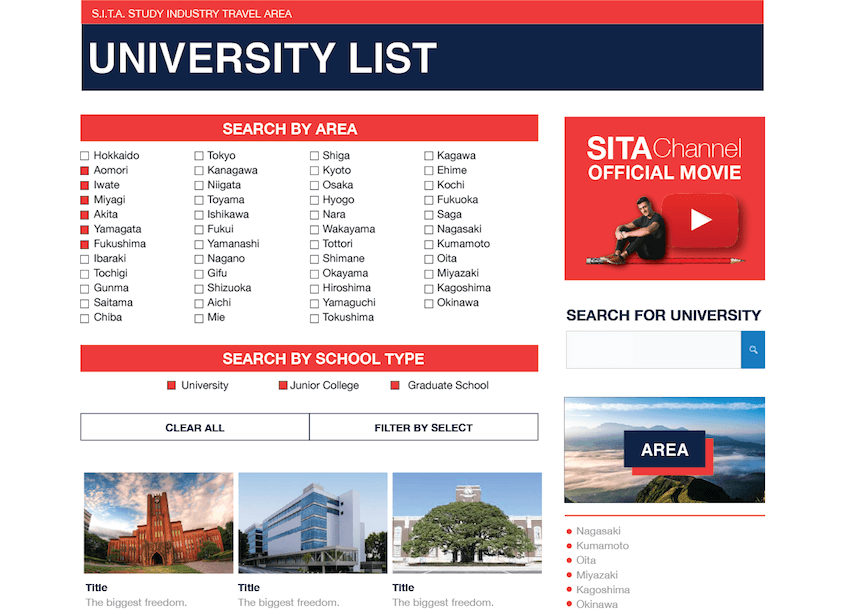
Task: Open the AREA banner image
Action: tap(664, 450)
